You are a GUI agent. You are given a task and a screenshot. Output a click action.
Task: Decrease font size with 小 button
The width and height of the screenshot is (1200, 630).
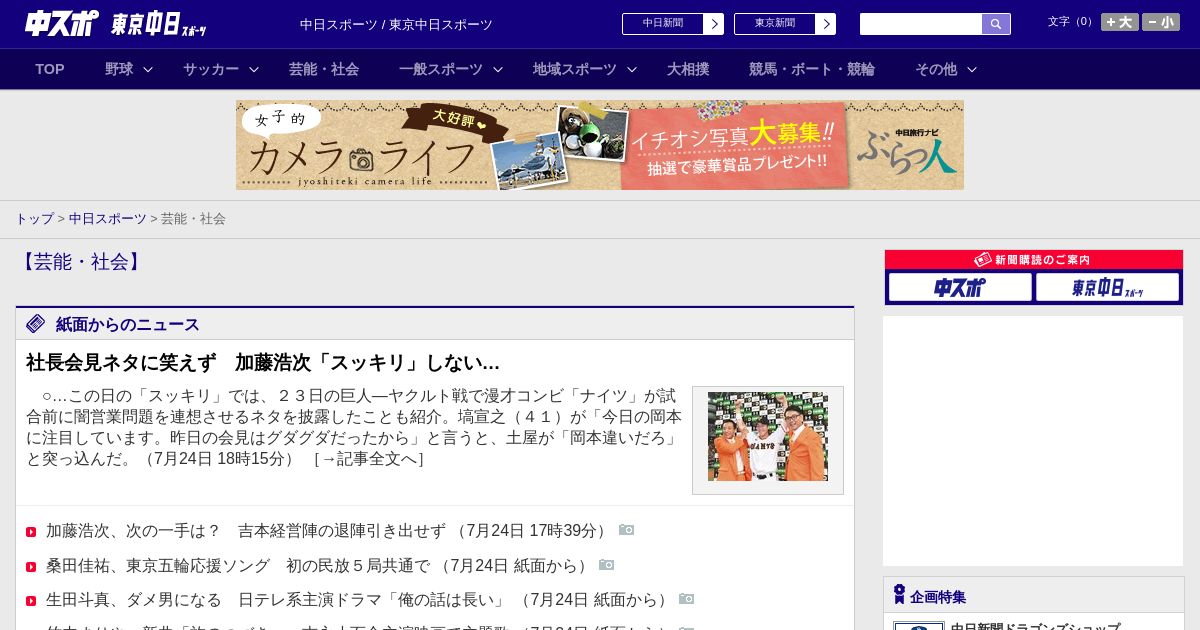point(1161,22)
